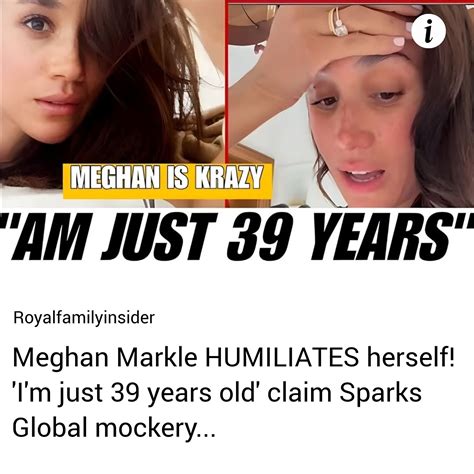Click the word 'Sparks' in the title
This screenshot has width=474, height=474.
[380, 393]
